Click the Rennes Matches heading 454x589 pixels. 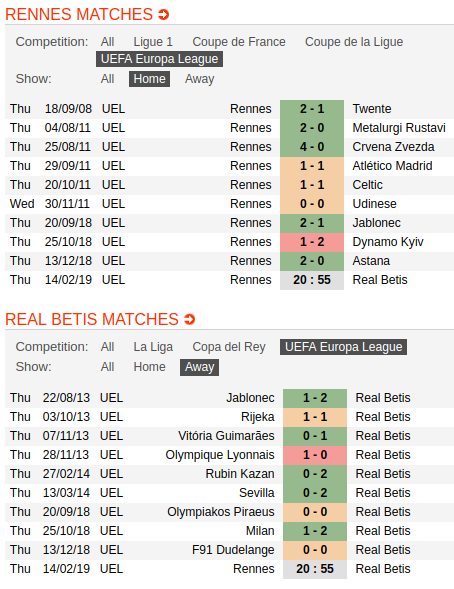[x=79, y=15]
